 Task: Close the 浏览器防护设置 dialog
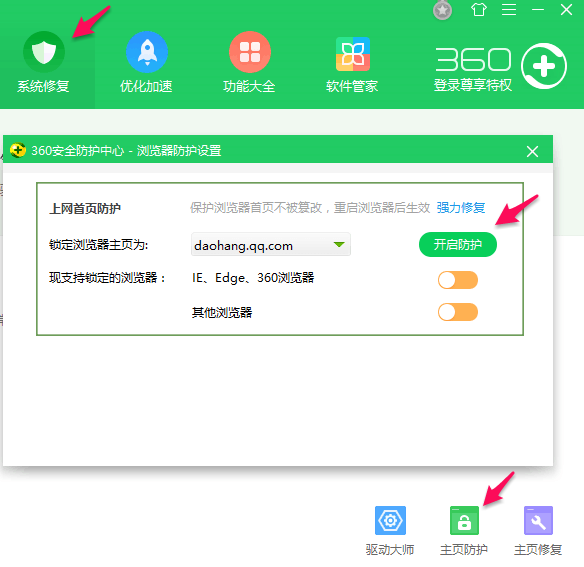click(532, 152)
